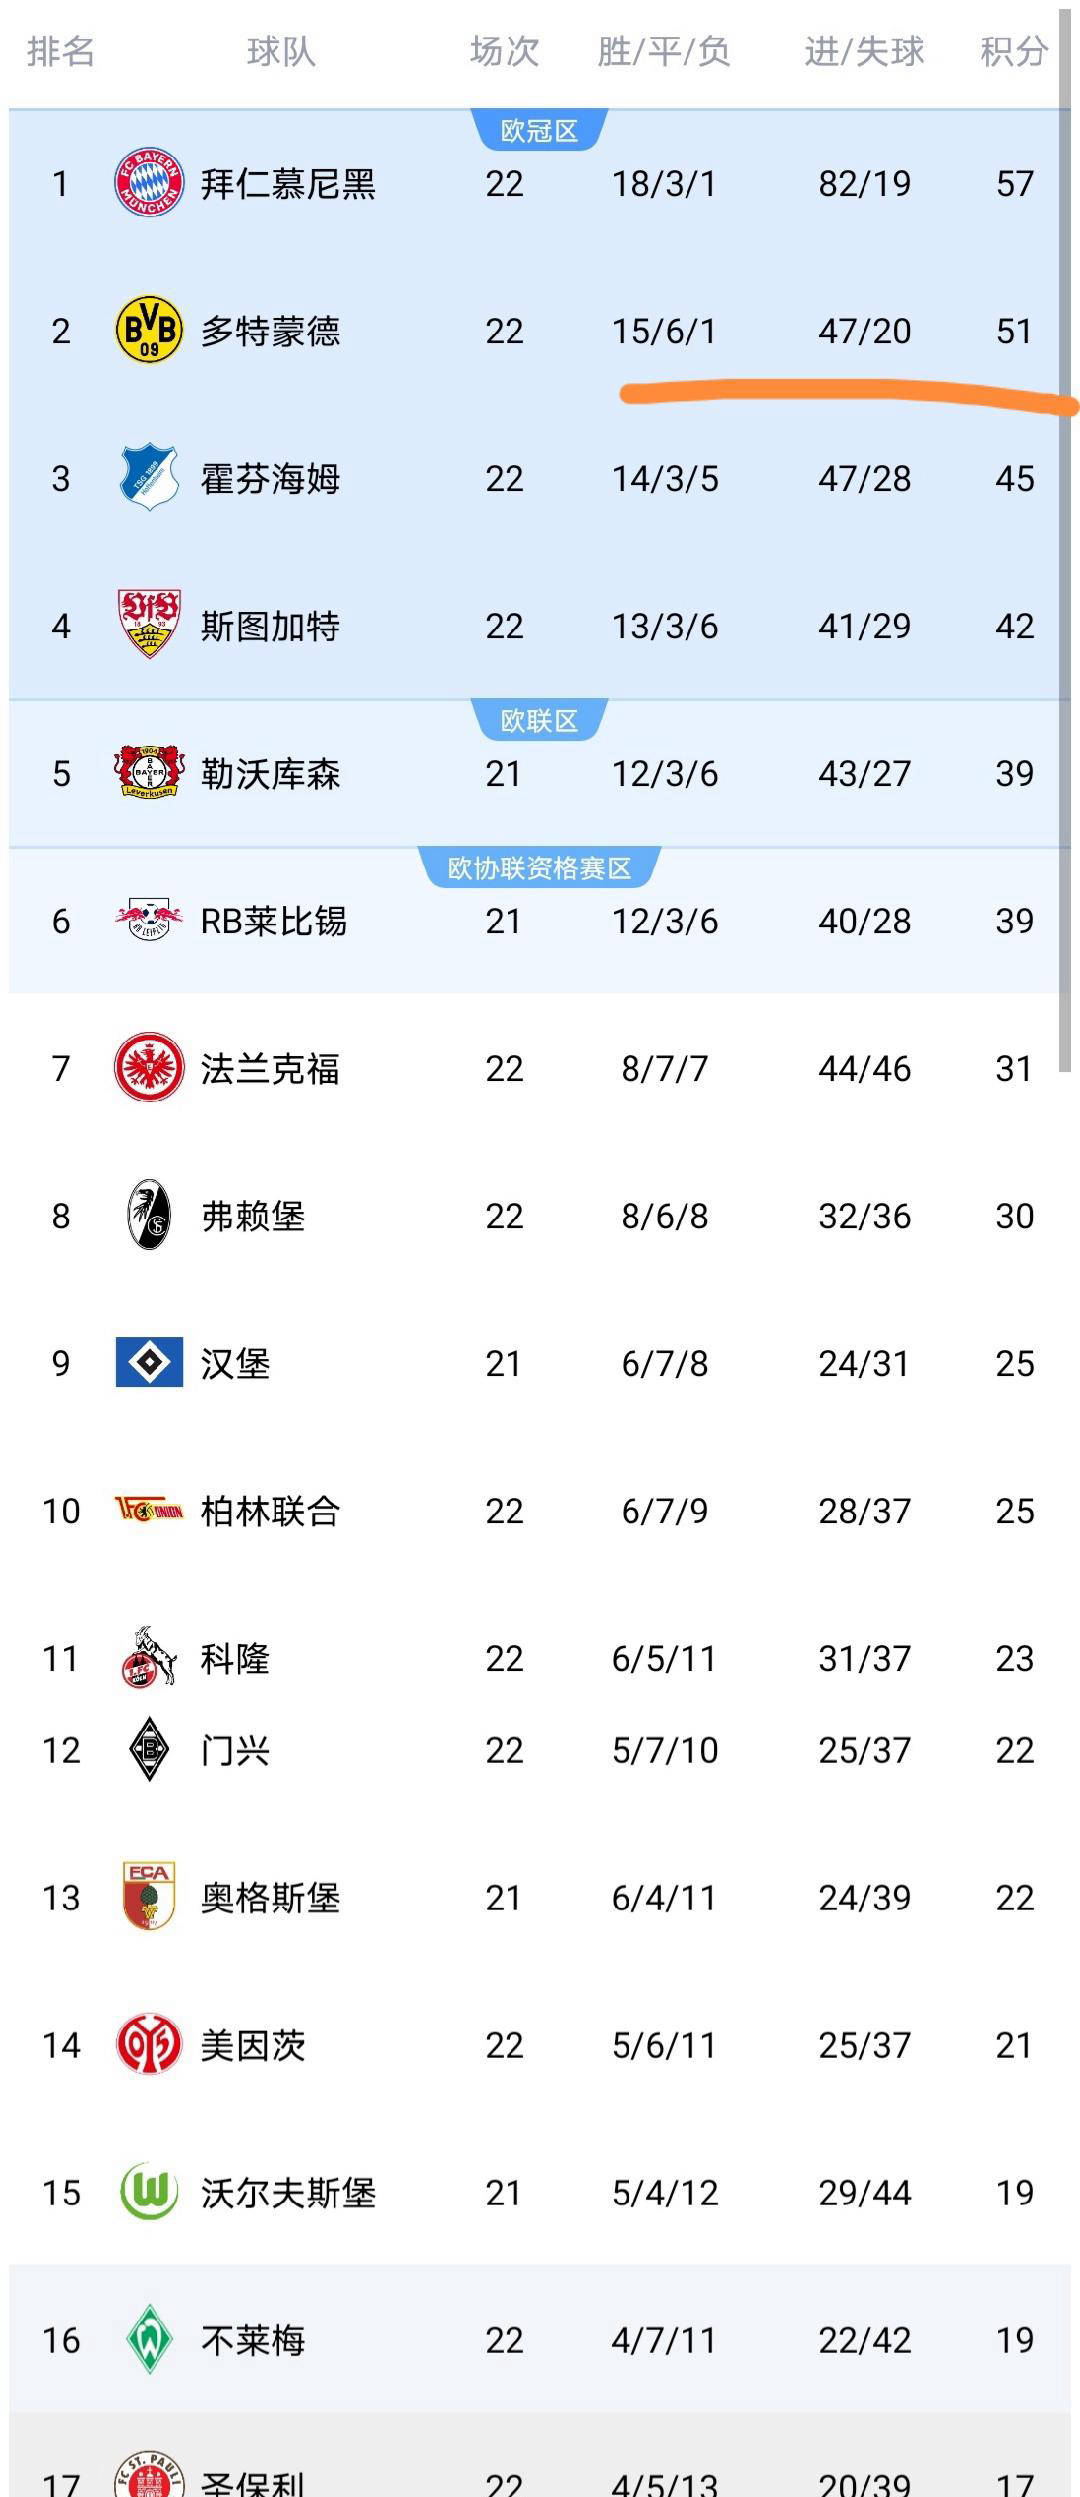
Task: Select the Mainz 05 red logo
Action: (x=149, y=2045)
